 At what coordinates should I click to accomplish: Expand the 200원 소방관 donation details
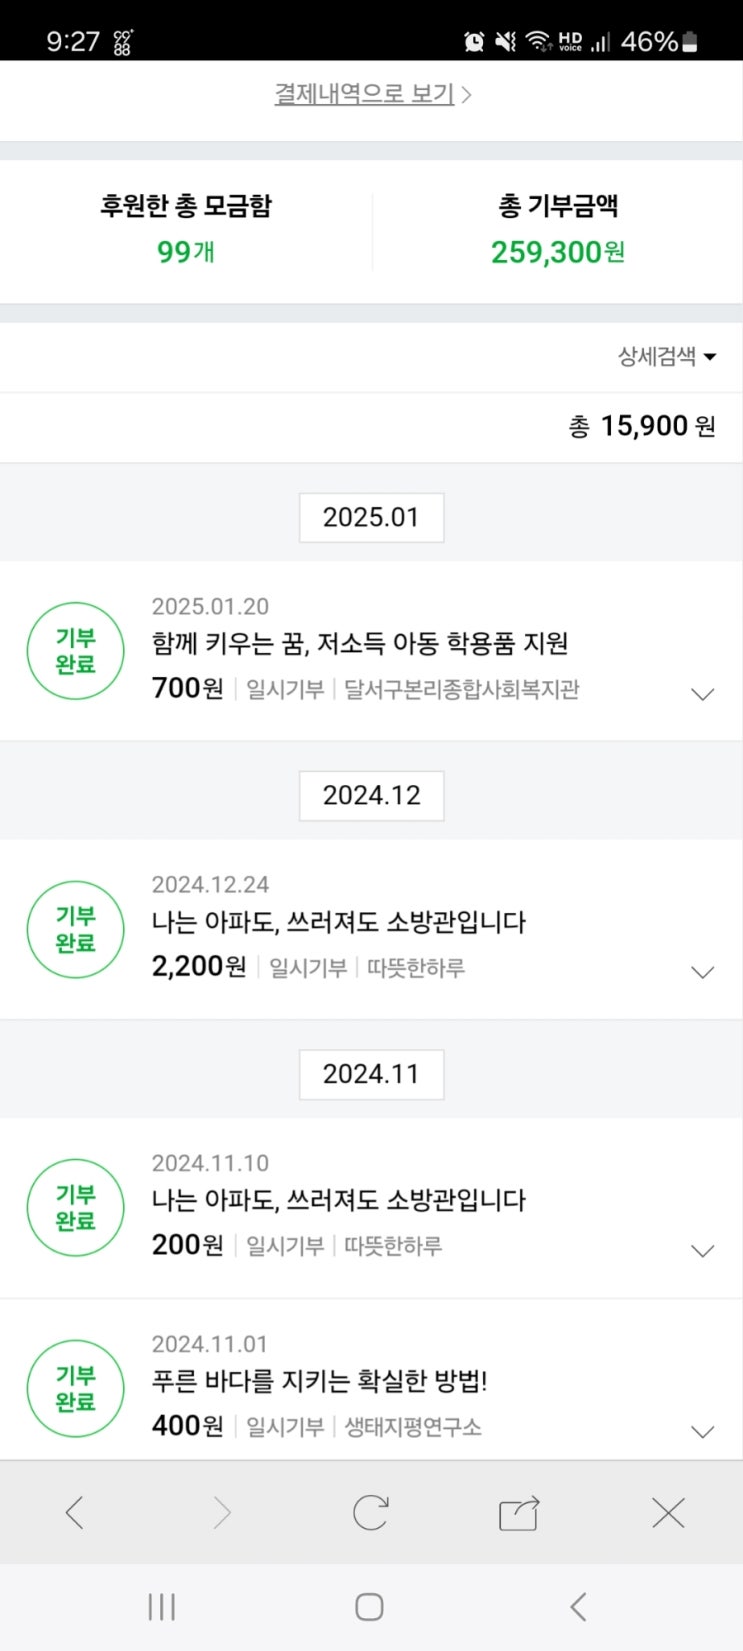click(703, 1250)
